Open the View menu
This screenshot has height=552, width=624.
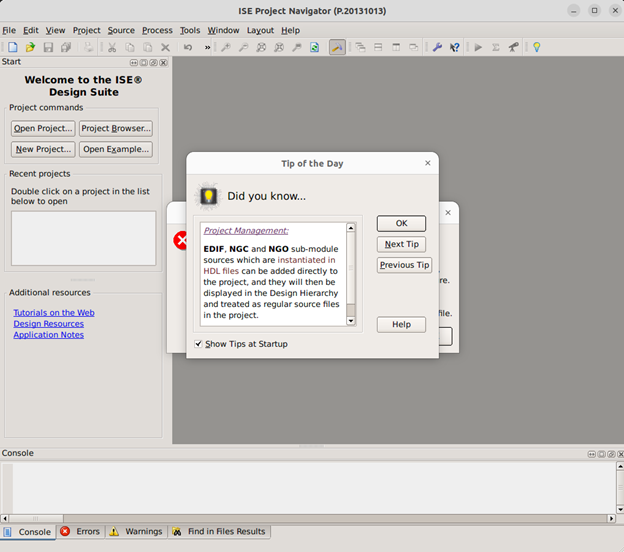click(55, 30)
